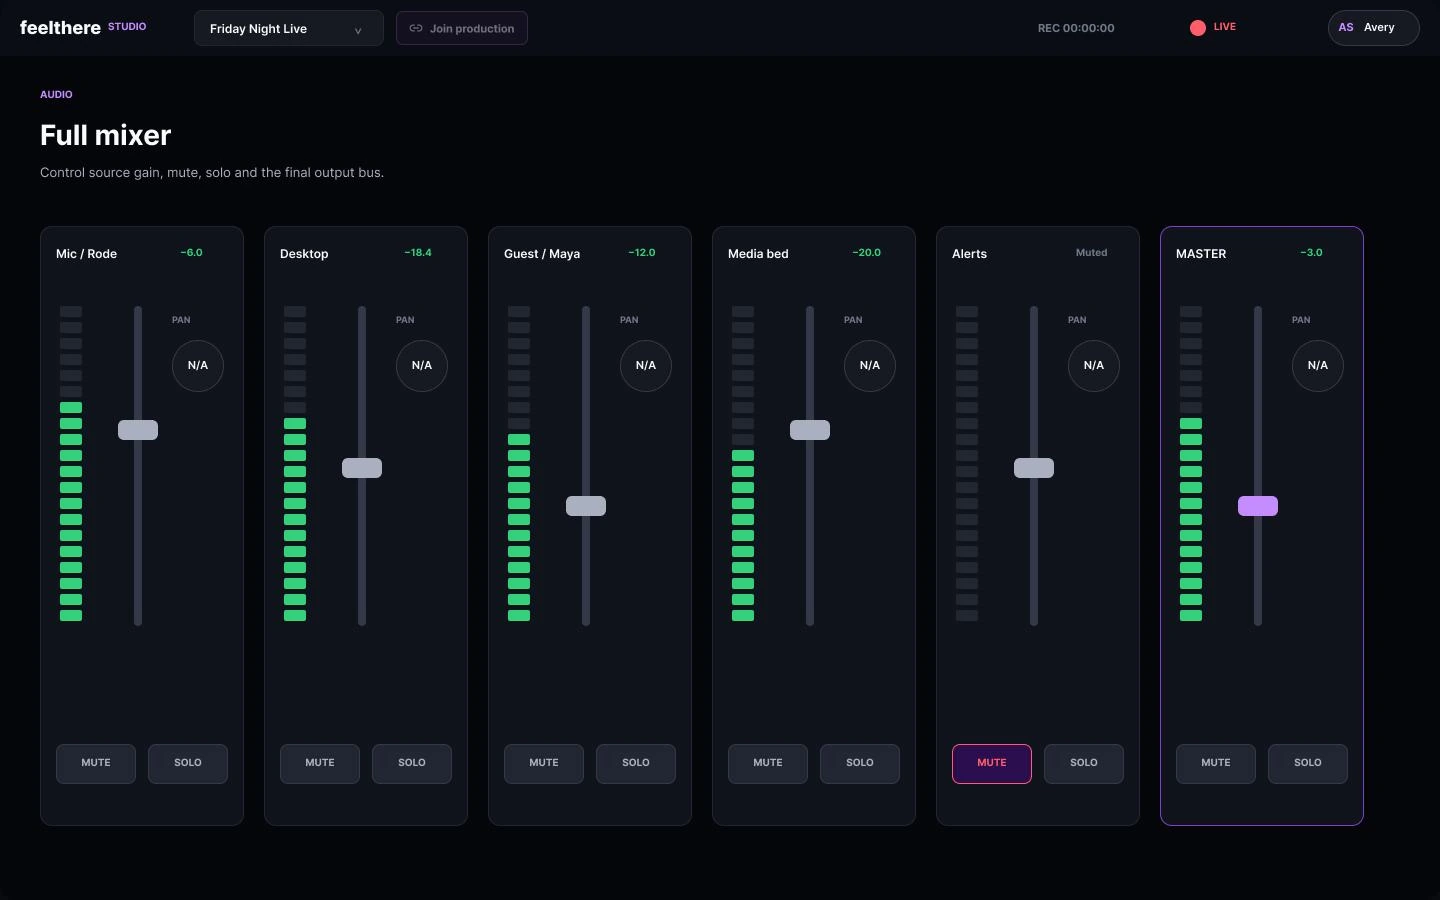Open the AS avatar user menu
This screenshot has width=1440, height=900.
pyautogui.click(x=1373, y=28)
